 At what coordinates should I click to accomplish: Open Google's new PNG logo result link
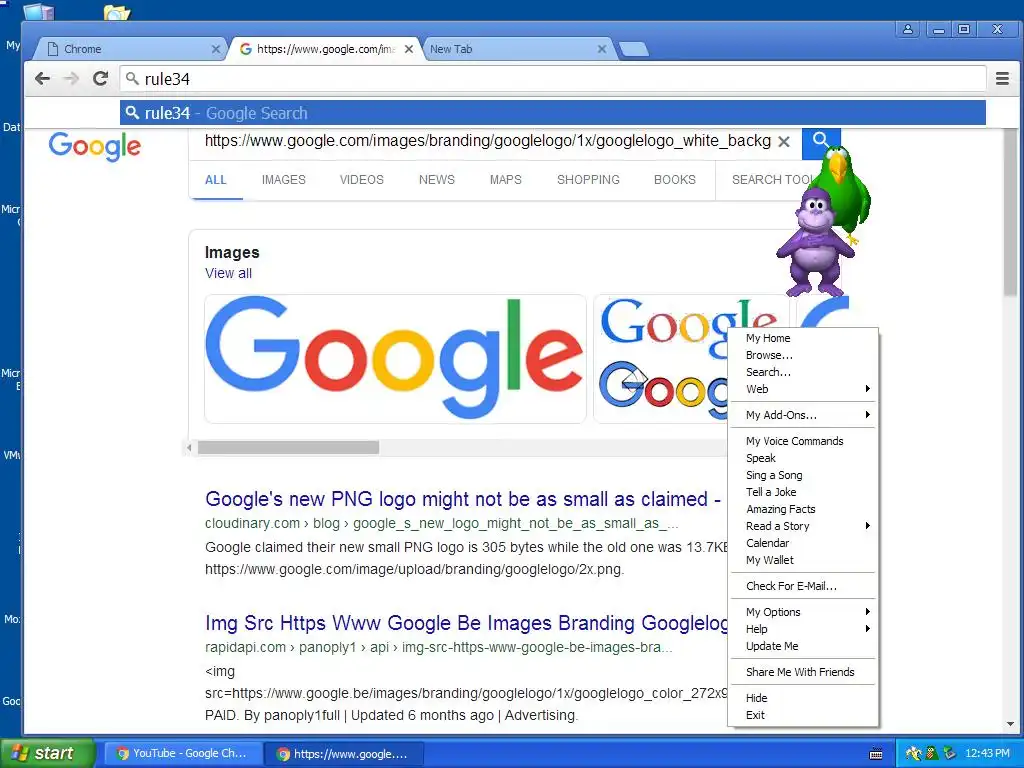point(462,499)
